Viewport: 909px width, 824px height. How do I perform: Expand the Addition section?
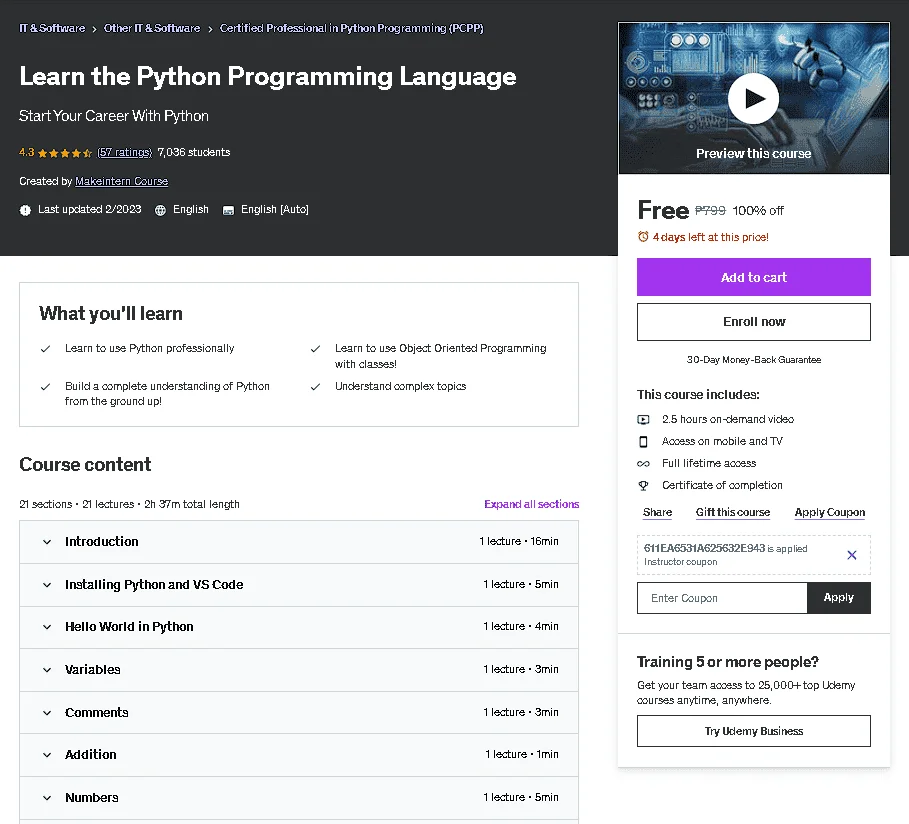[x=299, y=755]
